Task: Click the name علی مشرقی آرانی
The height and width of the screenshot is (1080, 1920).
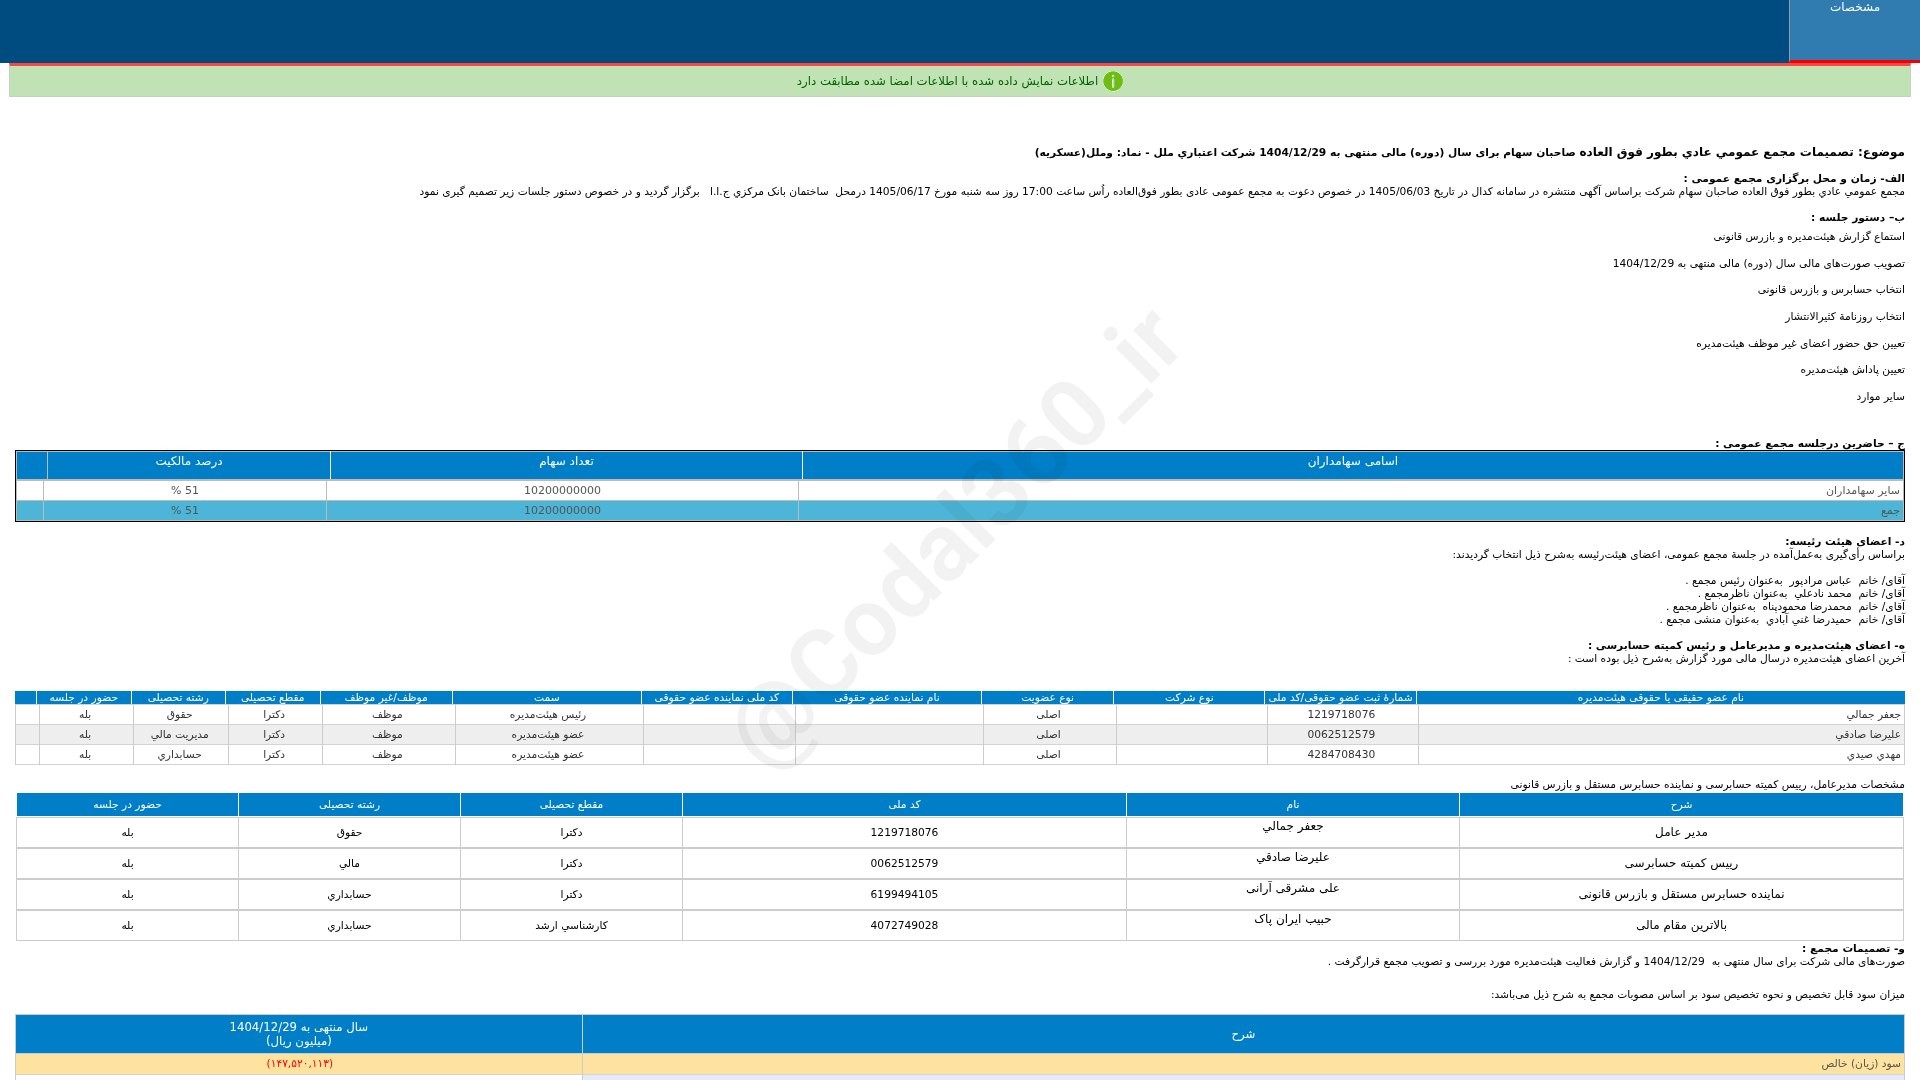Action: [x=1293, y=889]
